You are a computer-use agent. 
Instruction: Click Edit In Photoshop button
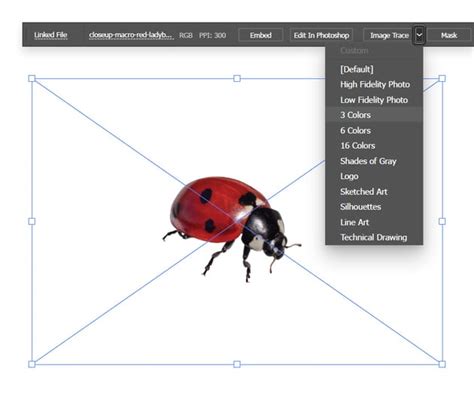click(321, 35)
